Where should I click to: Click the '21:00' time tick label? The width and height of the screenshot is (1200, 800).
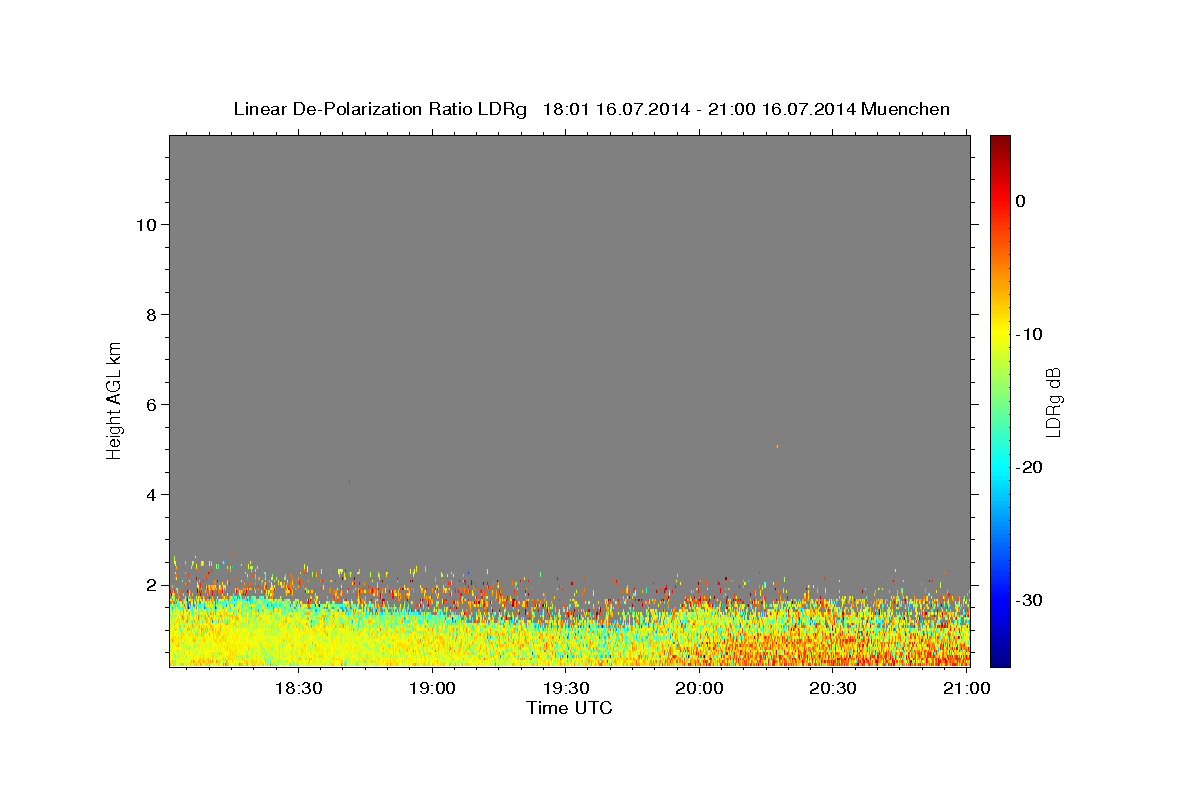pos(966,689)
